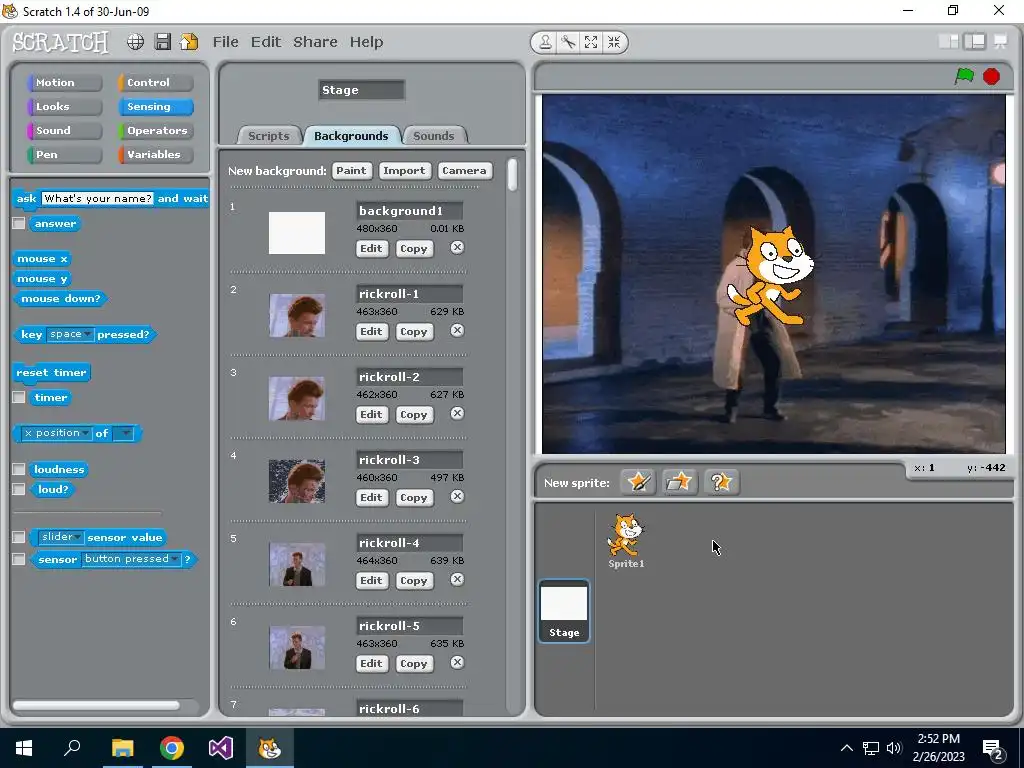1024x768 pixels.
Task: Select the grow sprite tool
Action: [x=591, y=42]
